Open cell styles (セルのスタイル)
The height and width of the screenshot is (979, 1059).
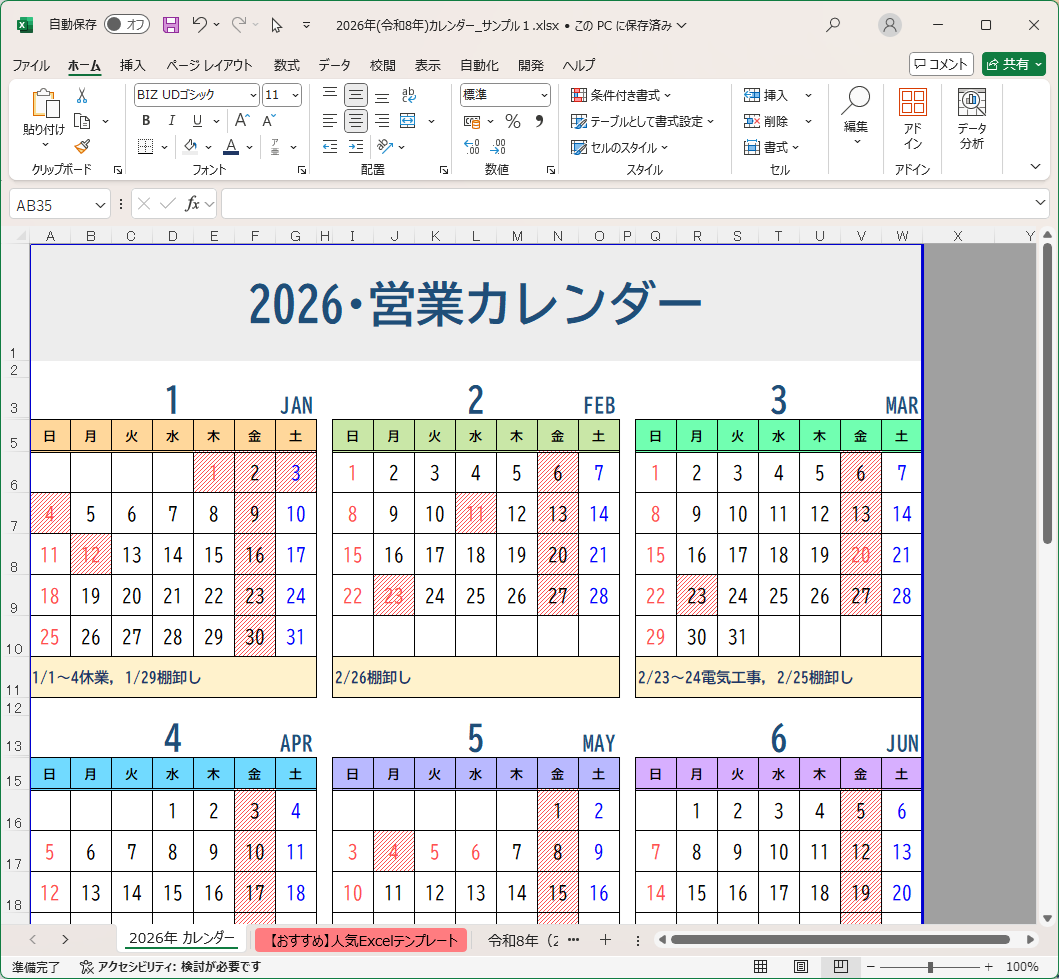(625, 147)
